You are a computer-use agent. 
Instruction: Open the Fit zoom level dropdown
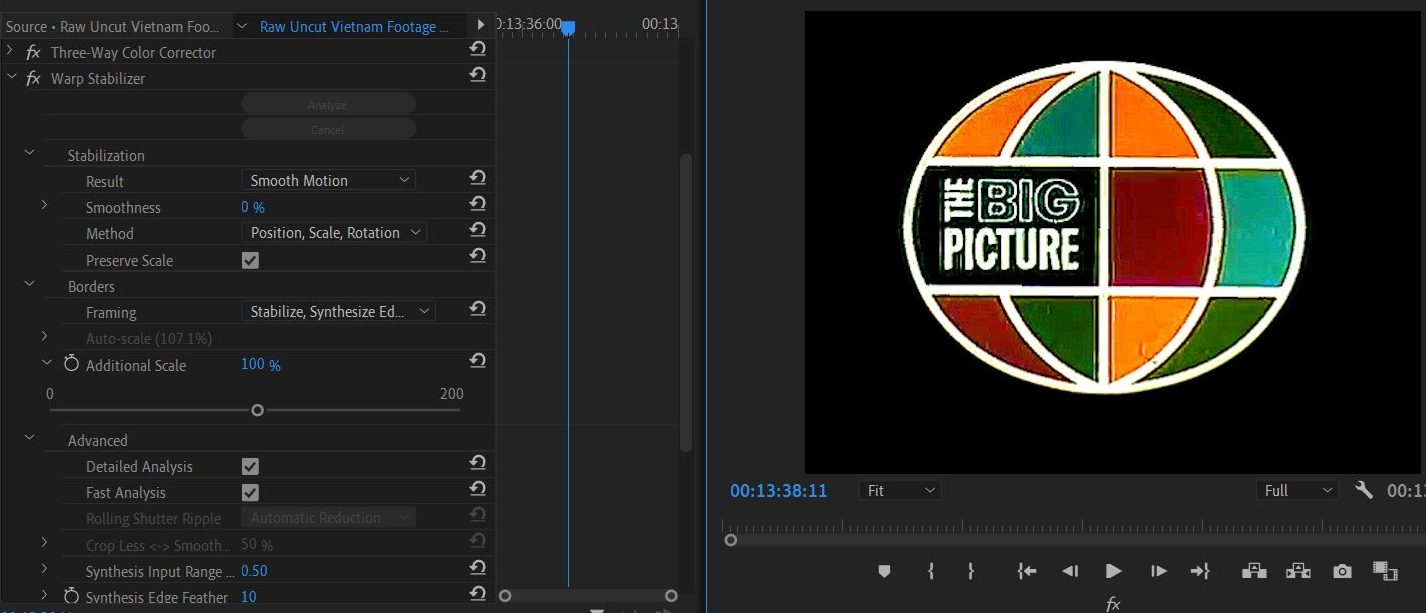[899, 490]
